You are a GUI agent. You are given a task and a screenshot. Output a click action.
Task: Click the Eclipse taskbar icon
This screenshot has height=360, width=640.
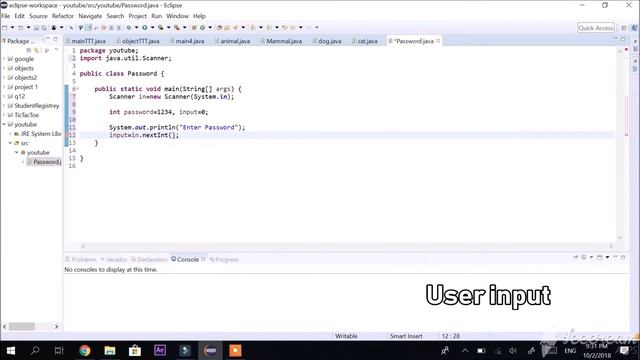pos(210,351)
